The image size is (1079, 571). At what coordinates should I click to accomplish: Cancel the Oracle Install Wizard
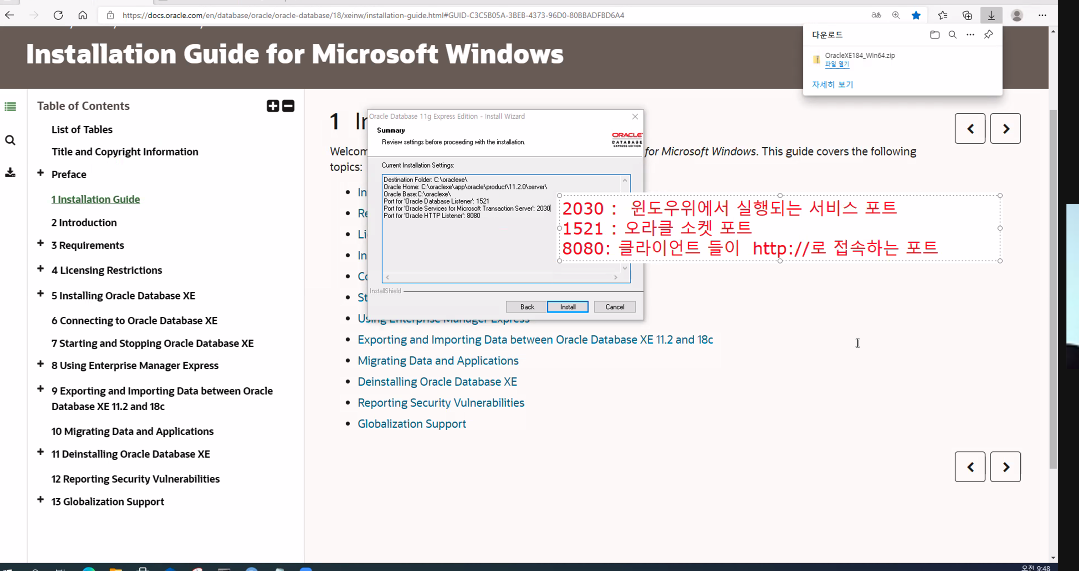(x=615, y=307)
